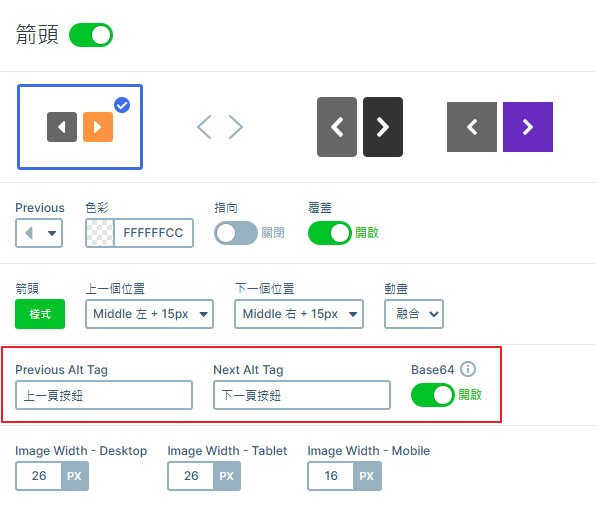Turn off the Base64 toggle
The image size is (597, 505).
tap(433, 395)
